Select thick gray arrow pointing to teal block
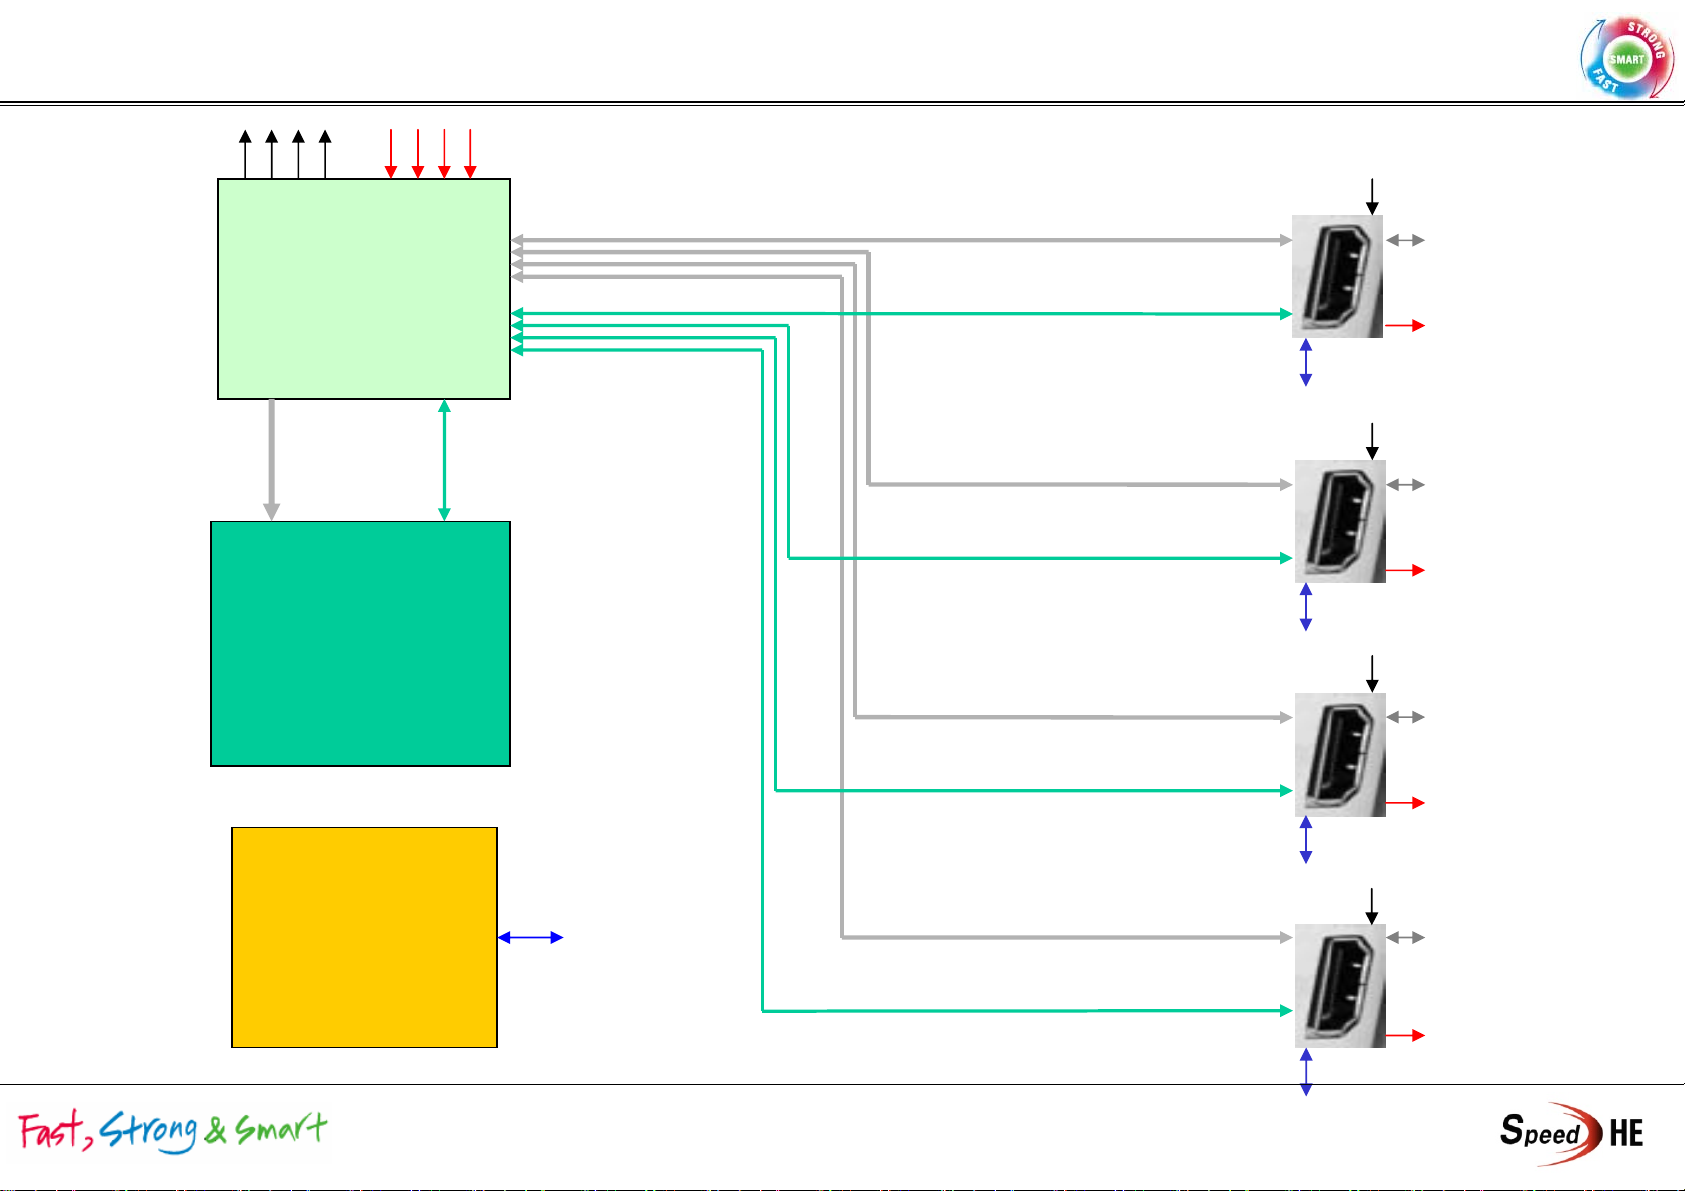 (271, 460)
